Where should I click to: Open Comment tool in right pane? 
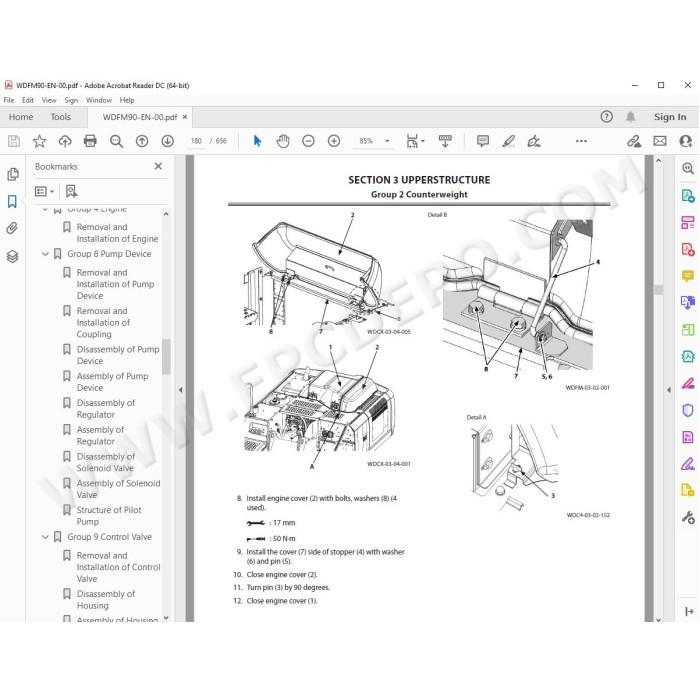coord(688,276)
